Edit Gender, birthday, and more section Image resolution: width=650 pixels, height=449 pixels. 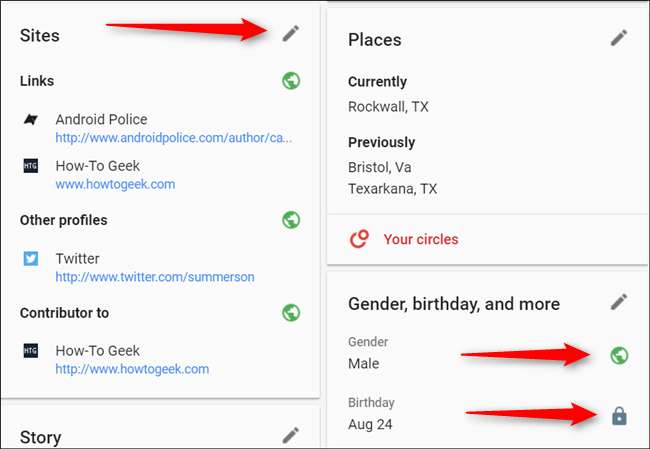[x=619, y=301]
